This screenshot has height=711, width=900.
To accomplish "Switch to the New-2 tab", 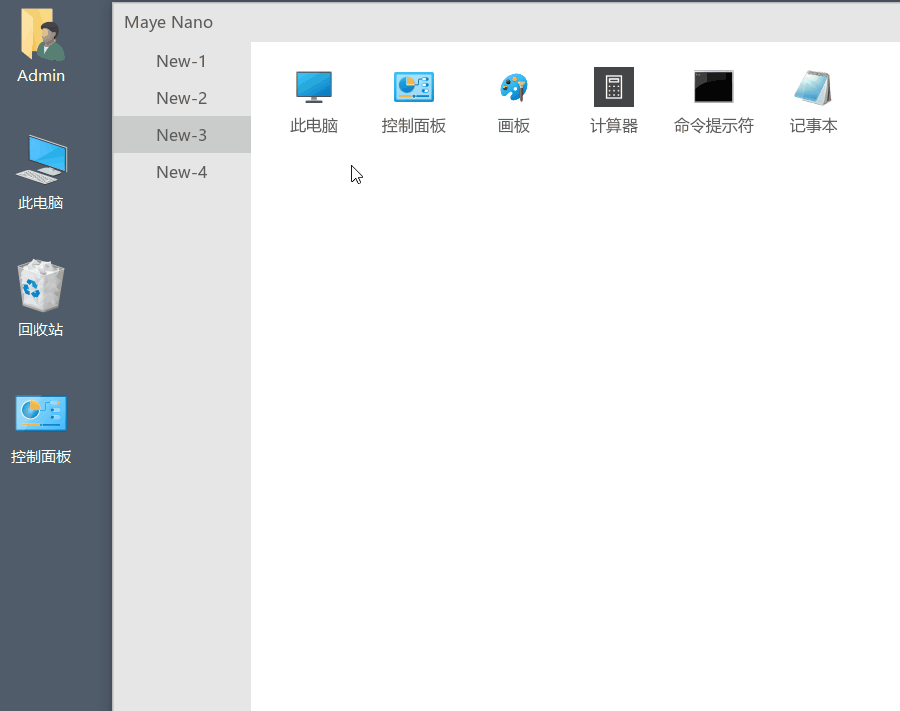I will [x=181, y=98].
